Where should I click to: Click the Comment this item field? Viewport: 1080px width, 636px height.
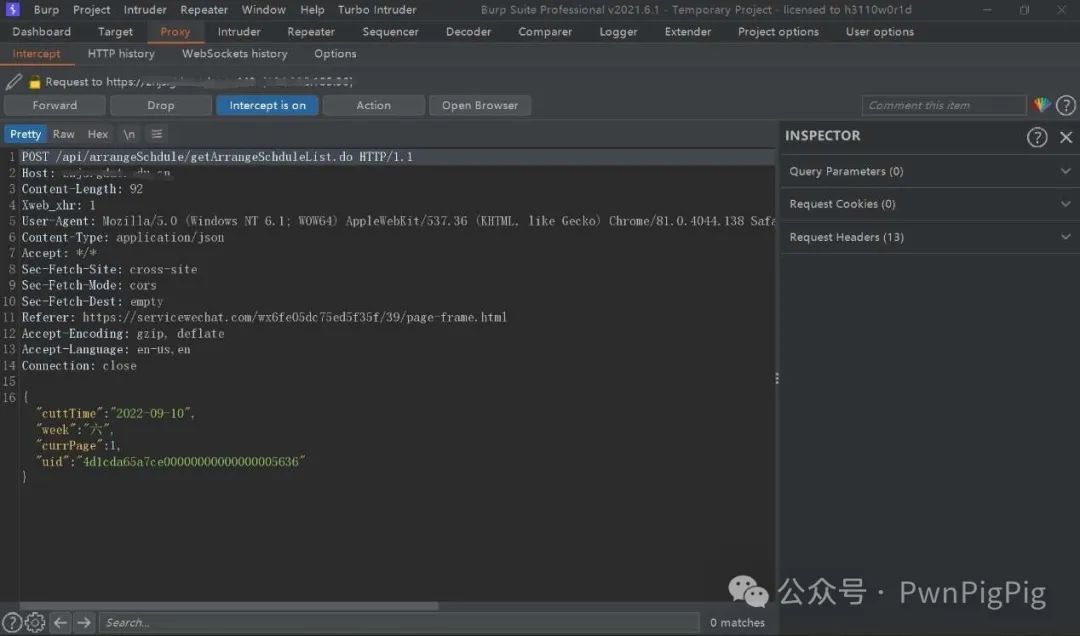pos(944,105)
